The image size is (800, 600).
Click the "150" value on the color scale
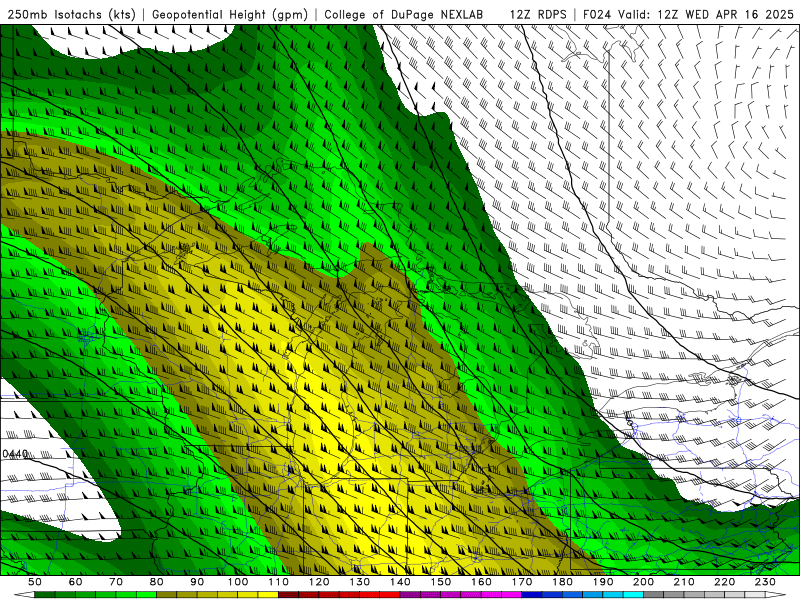(x=441, y=582)
